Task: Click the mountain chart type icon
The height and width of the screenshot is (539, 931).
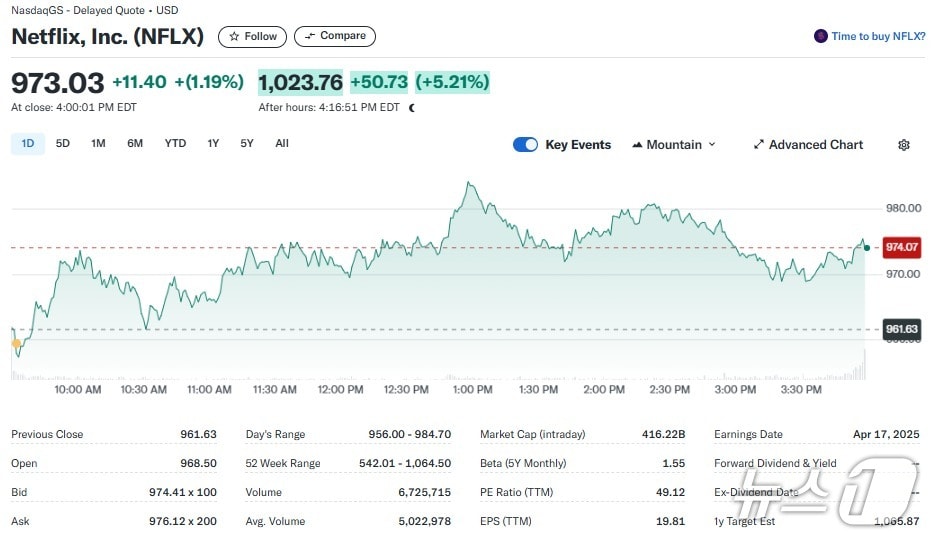Action: click(x=637, y=145)
